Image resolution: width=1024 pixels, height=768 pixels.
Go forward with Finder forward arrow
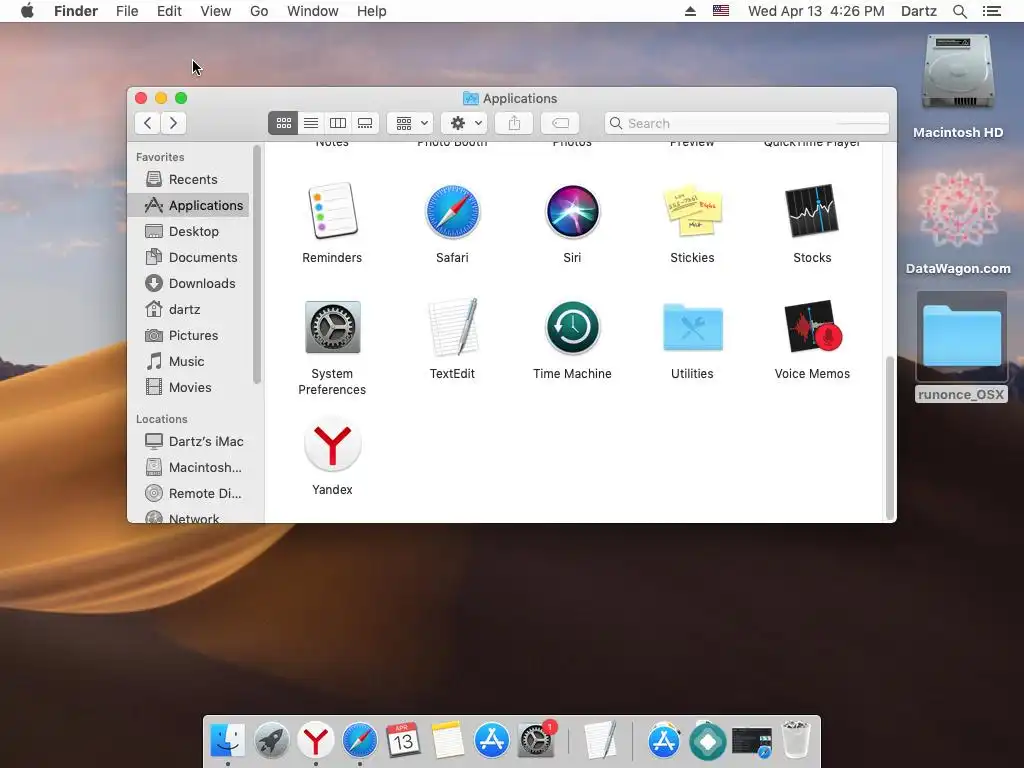[173, 123]
